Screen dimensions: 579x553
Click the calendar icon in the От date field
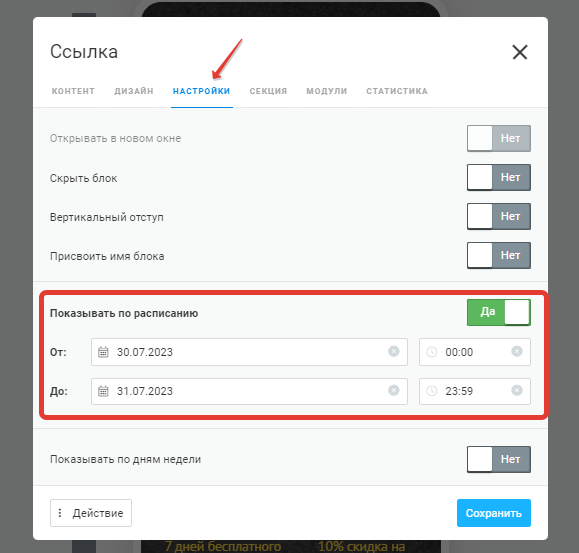103,352
